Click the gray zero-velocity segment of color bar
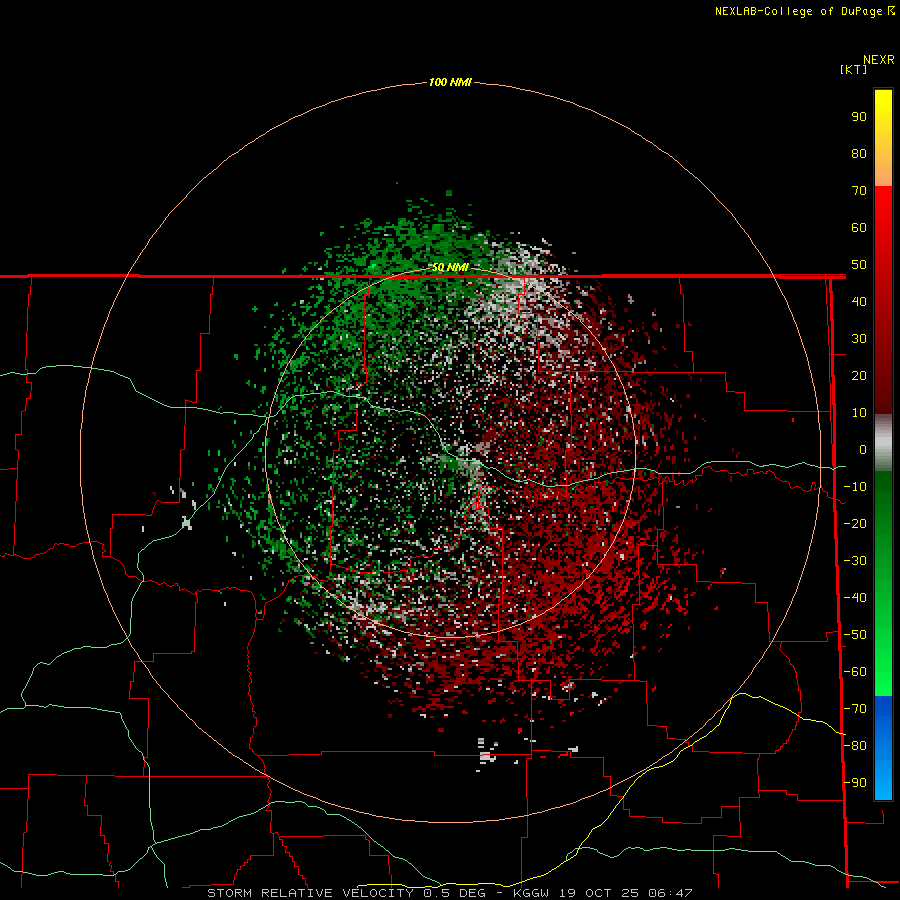The height and width of the screenshot is (900, 900). pos(883,443)
